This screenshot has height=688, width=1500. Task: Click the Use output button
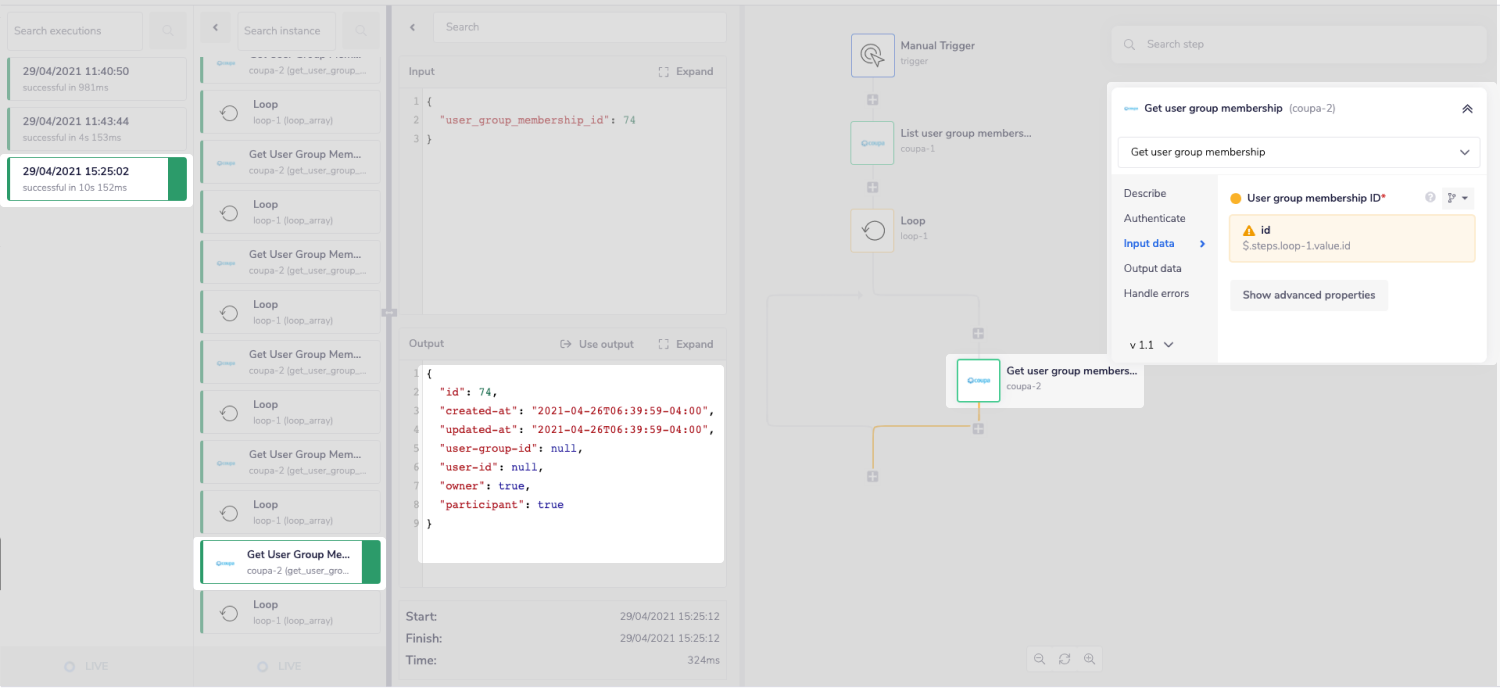597,344
